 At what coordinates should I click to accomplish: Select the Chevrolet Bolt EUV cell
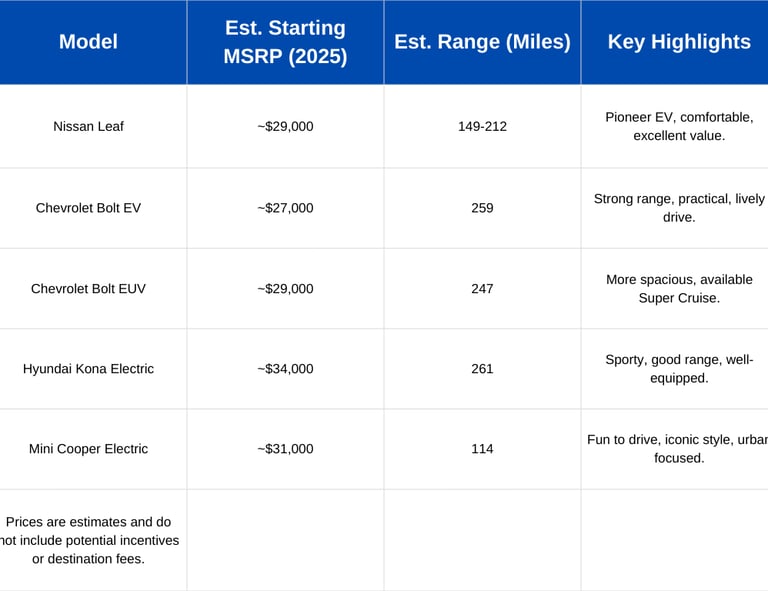[88, 289]
